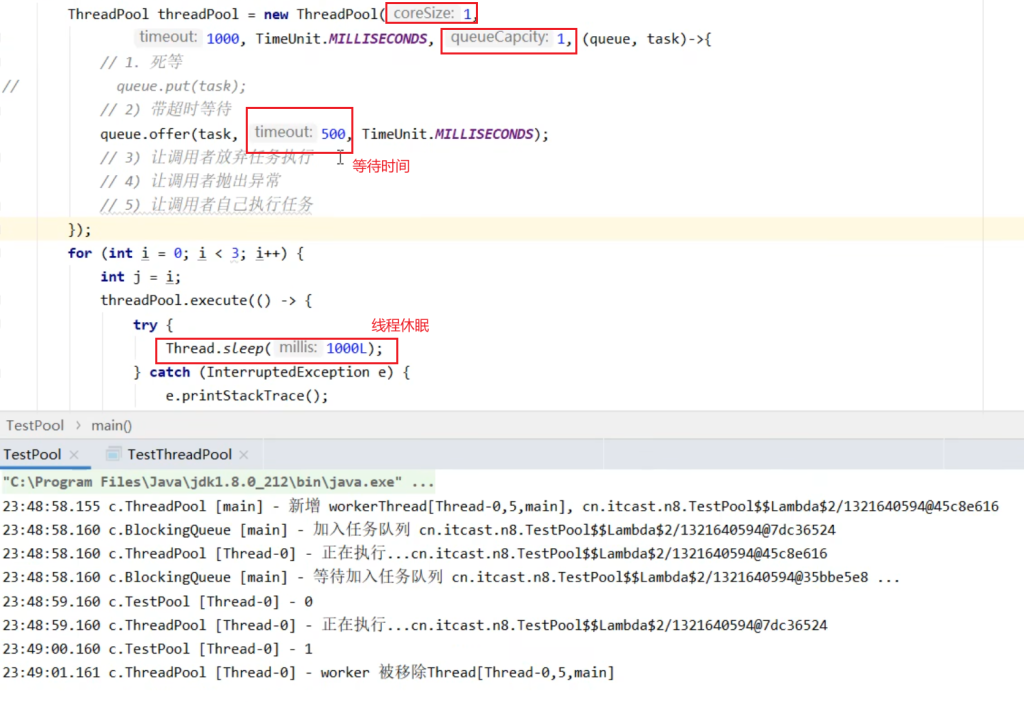Click the coreSize parameter hint
This screenshot has height=702, width=1024.
424,14
